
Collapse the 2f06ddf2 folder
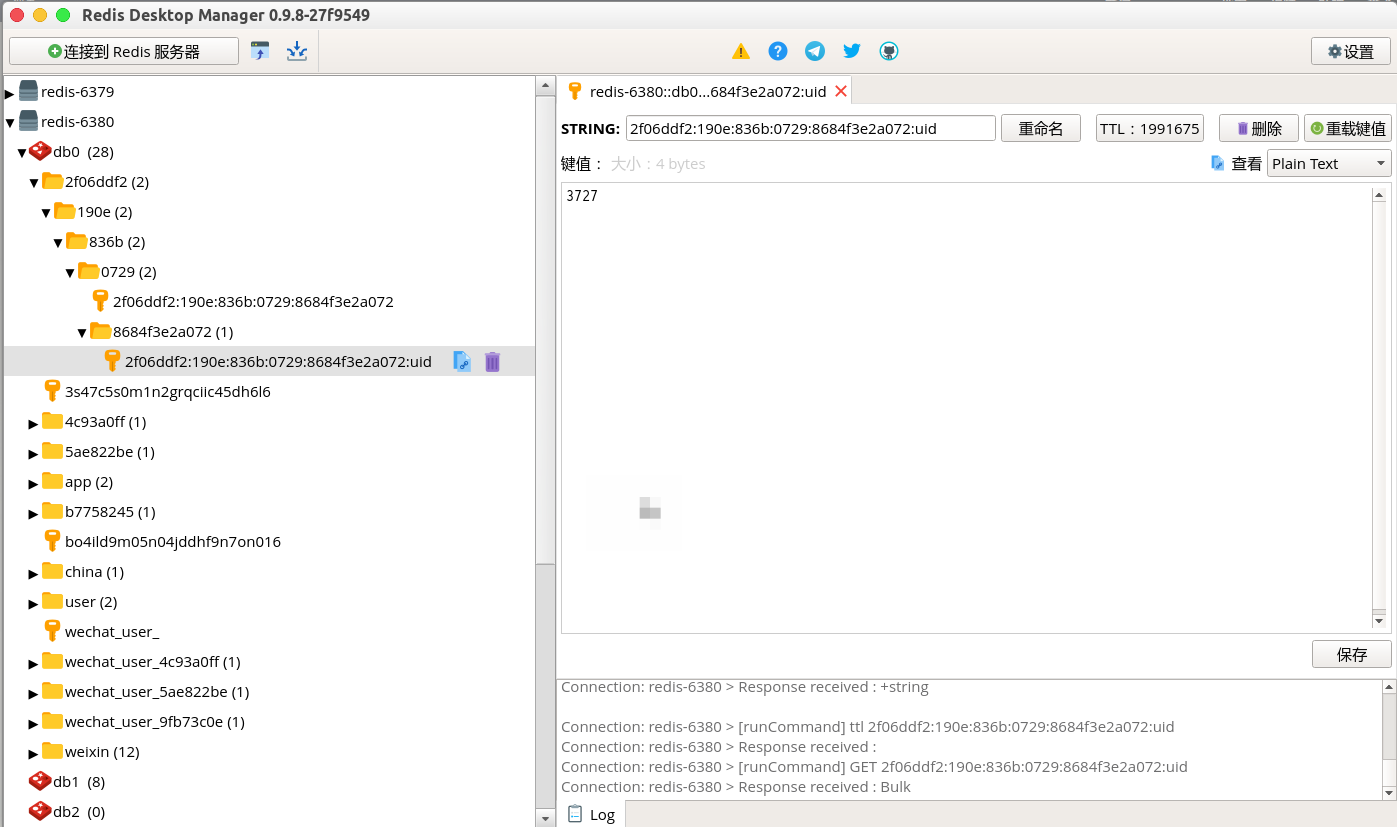pyautogui.click(x=34, y=183)
